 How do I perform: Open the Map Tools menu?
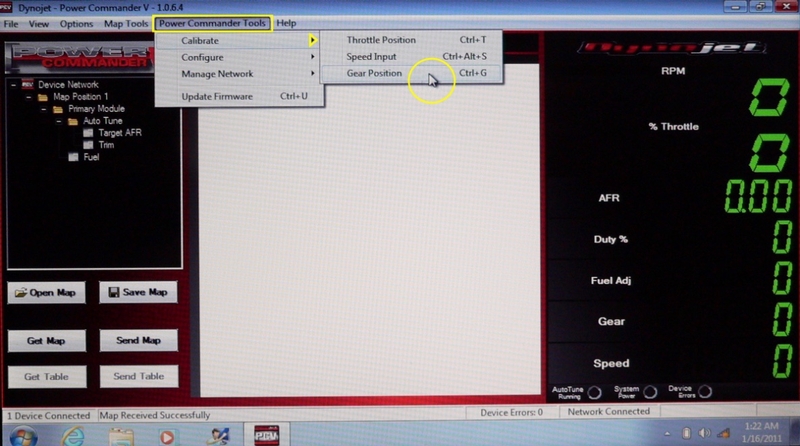coord(126,23)
